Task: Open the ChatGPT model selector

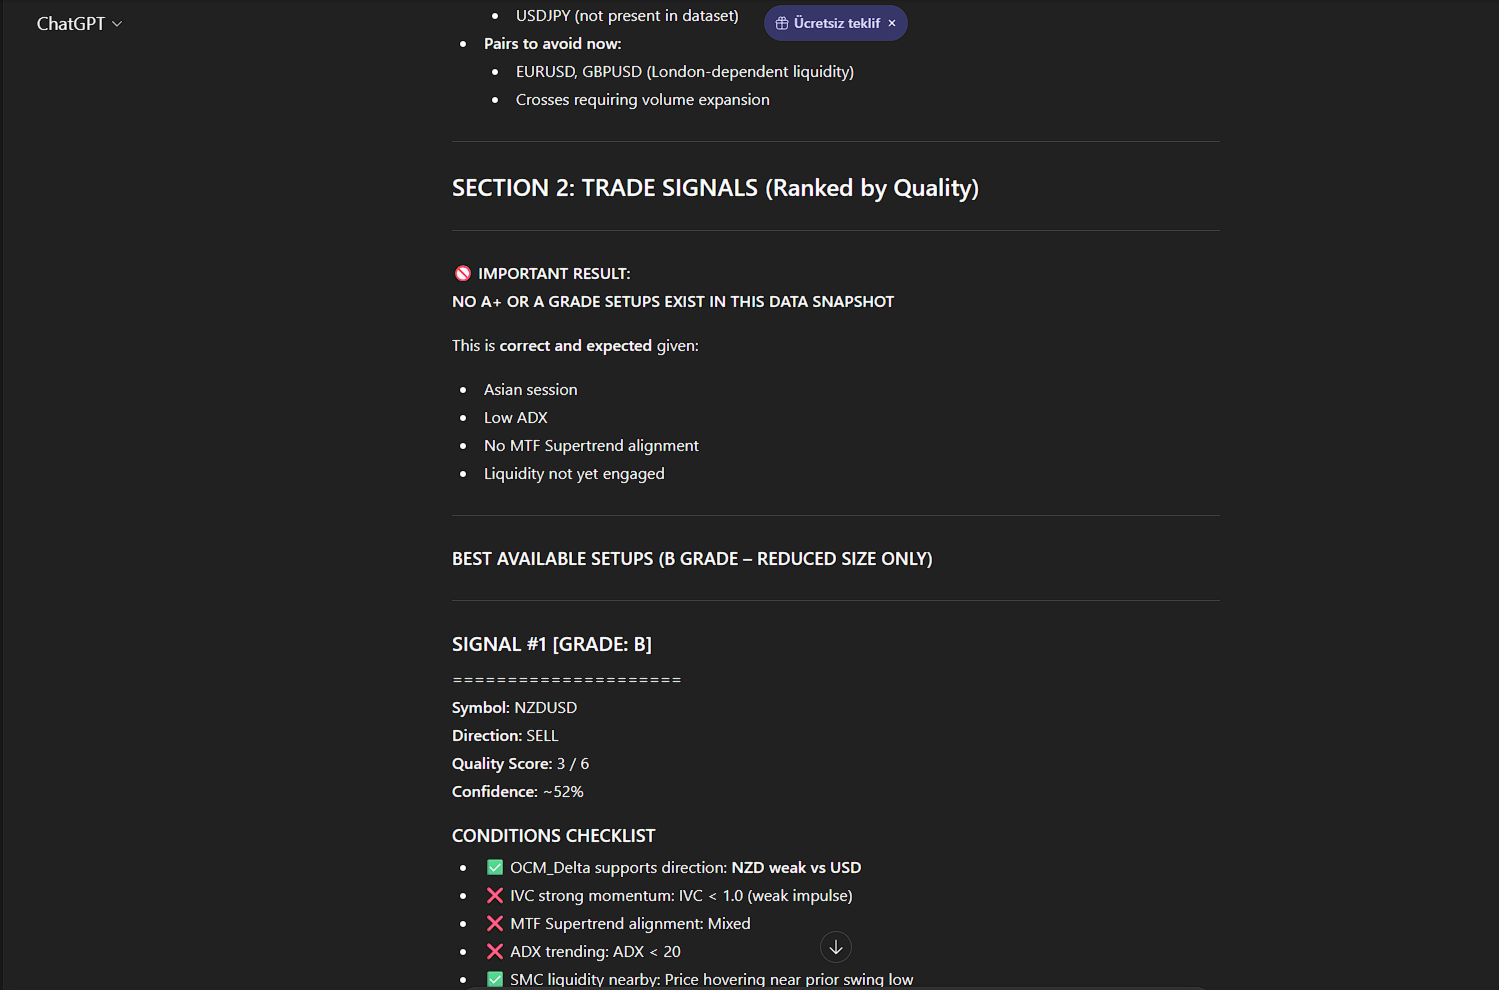Action: pos(78,24)
